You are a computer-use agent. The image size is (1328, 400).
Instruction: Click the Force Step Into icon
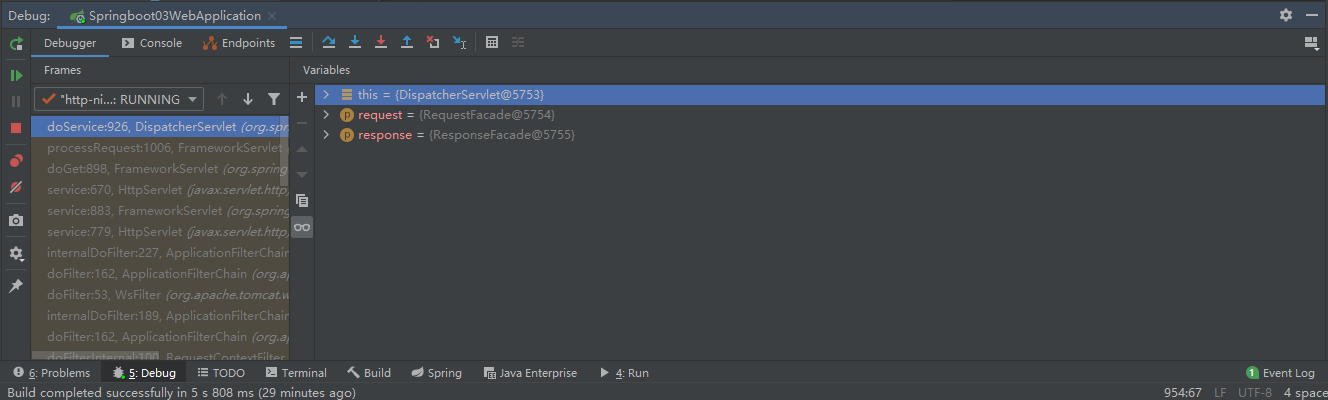point(381,42)
